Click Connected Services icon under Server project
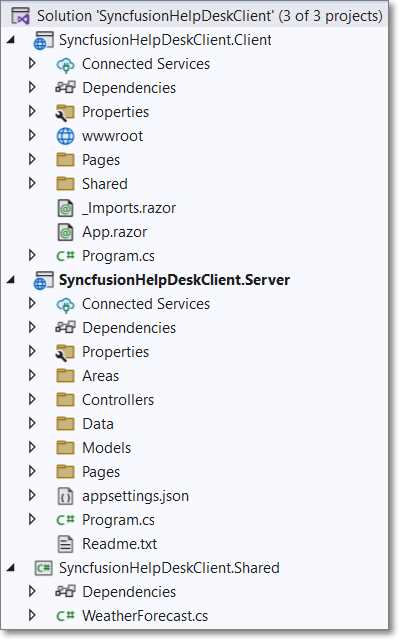The width and height of the screenshot is (398, 639). point(65,304)
